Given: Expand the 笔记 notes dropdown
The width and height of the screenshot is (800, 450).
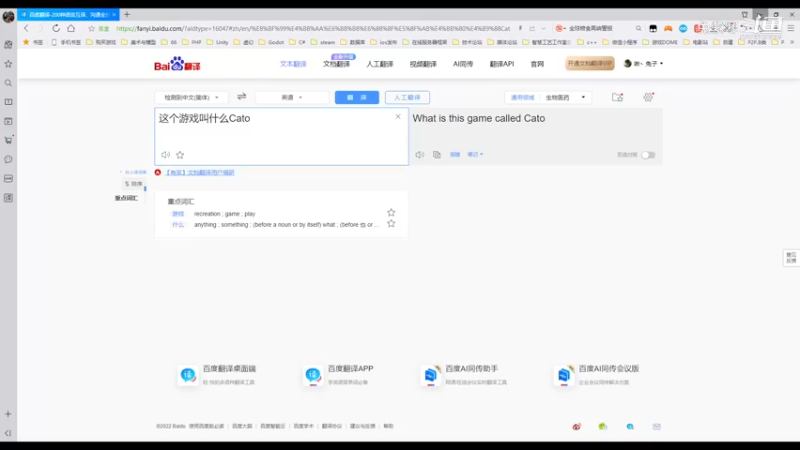Looking at the screenshot, I should [x=475, y=154].
